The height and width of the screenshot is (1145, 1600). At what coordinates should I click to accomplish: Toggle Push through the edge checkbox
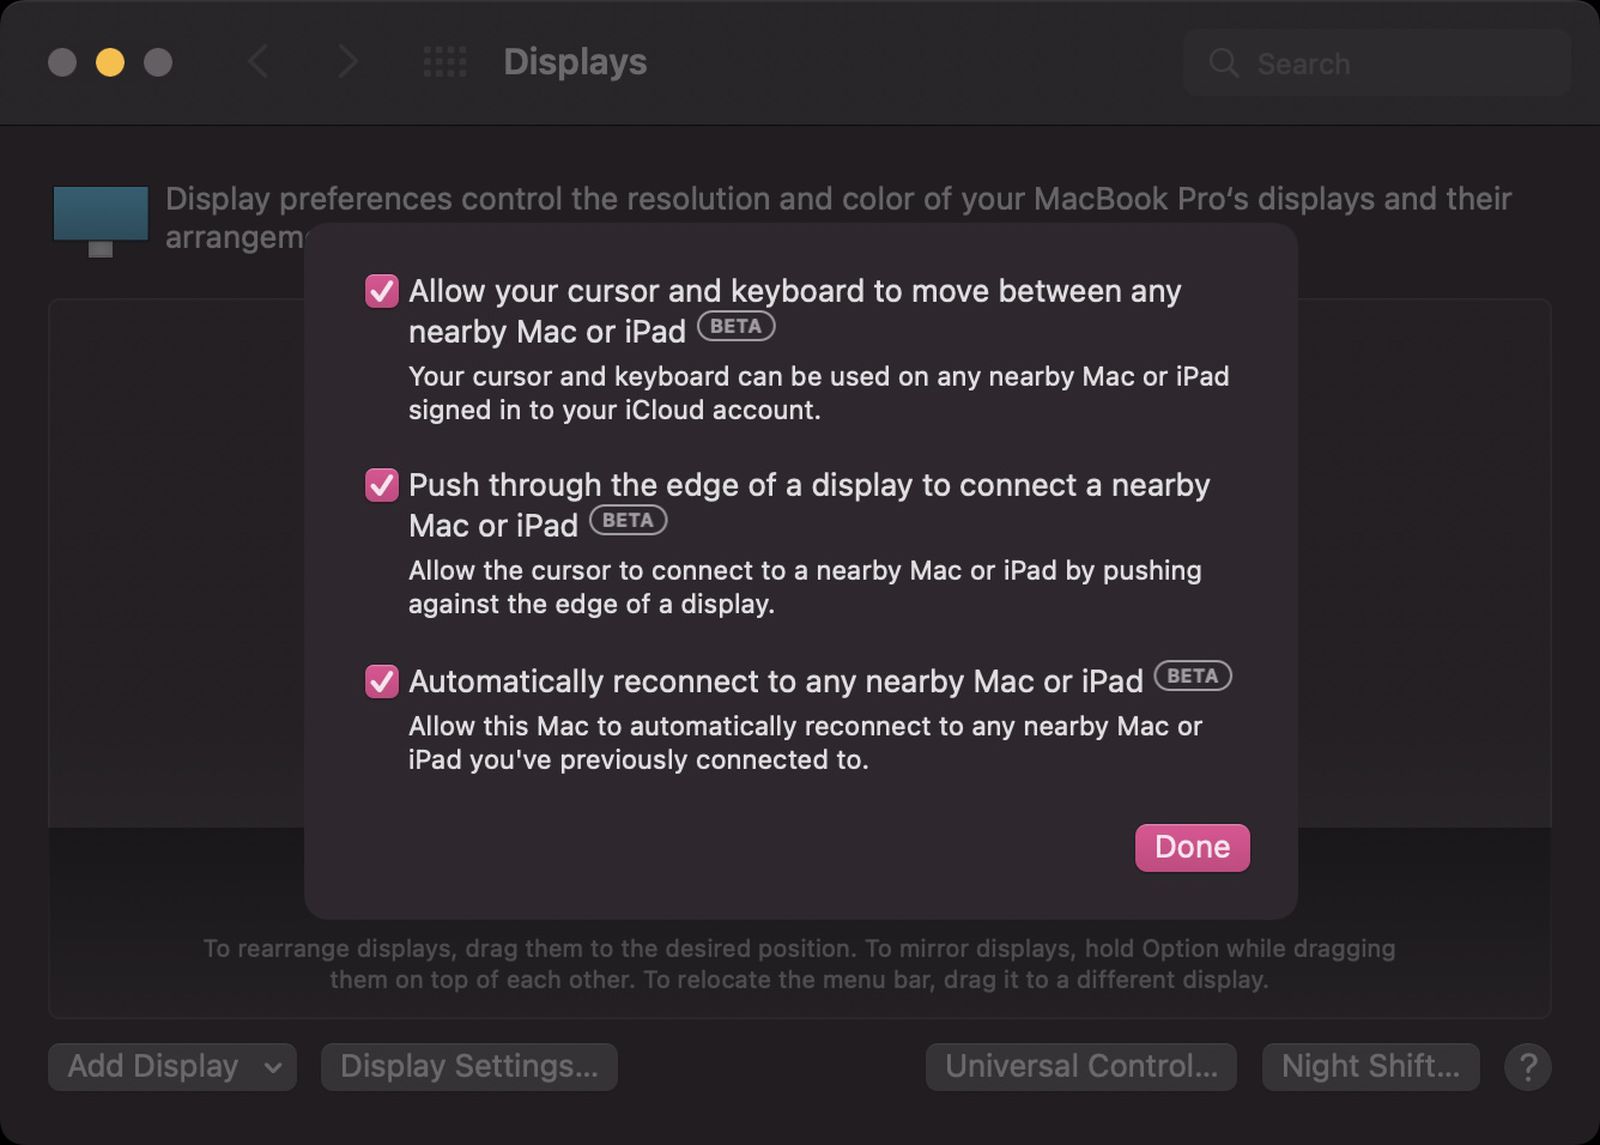(381, 485)
